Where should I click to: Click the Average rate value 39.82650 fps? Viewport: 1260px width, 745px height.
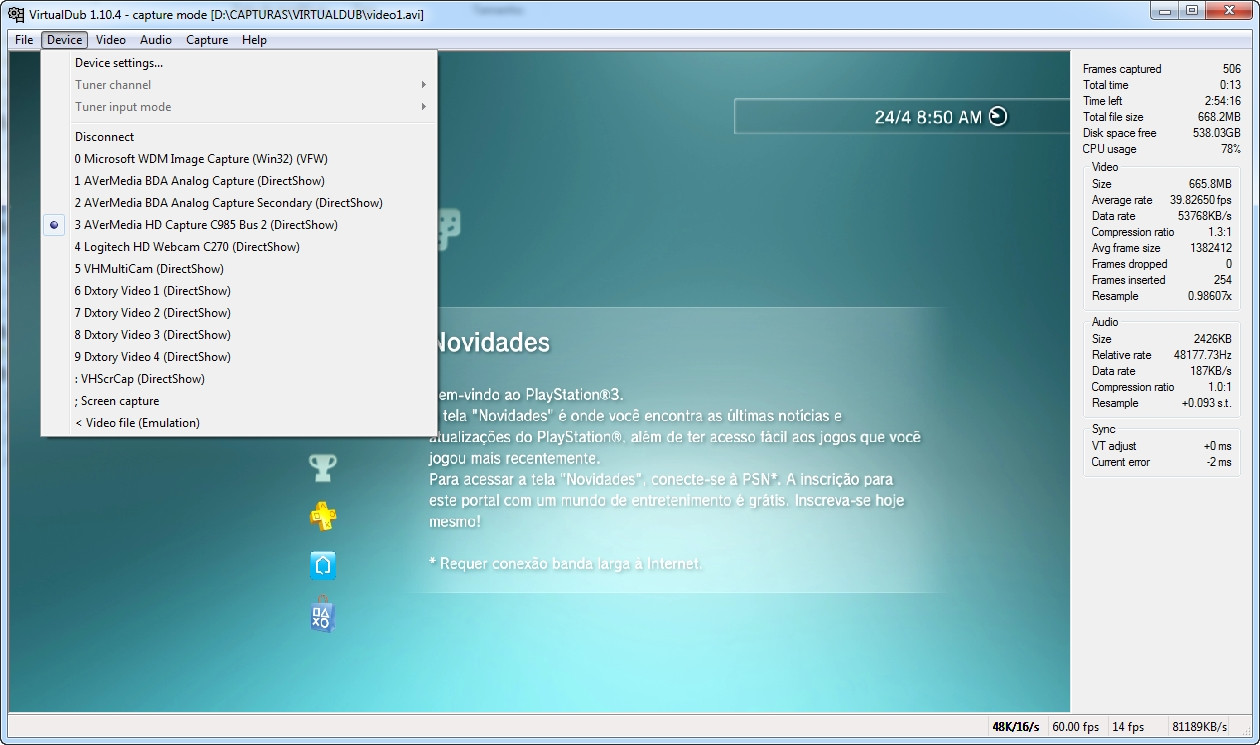pyautogui.click(x=1200, y=200)
